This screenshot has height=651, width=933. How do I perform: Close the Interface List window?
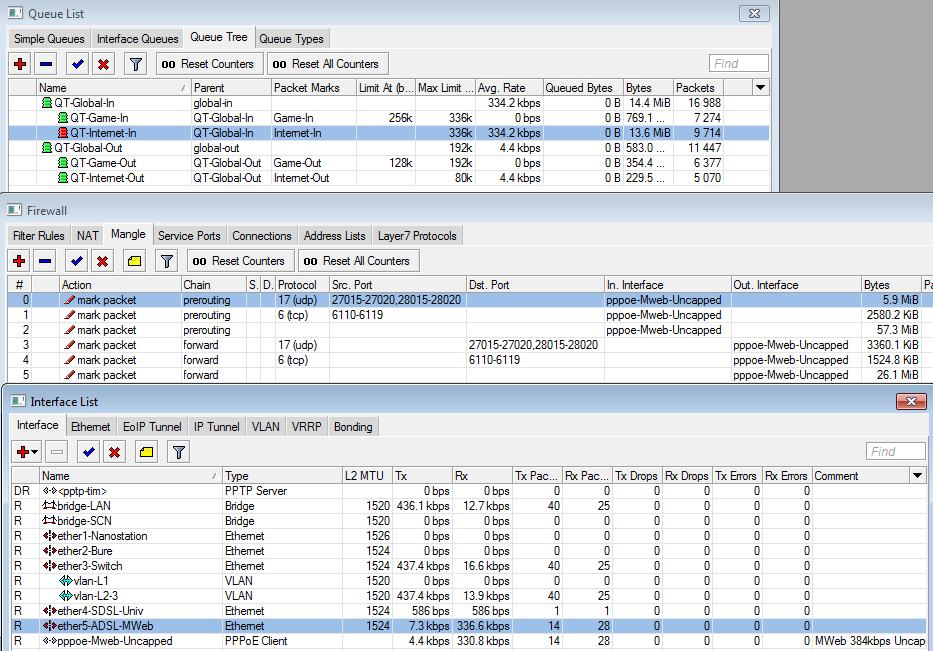coord(910,401)
